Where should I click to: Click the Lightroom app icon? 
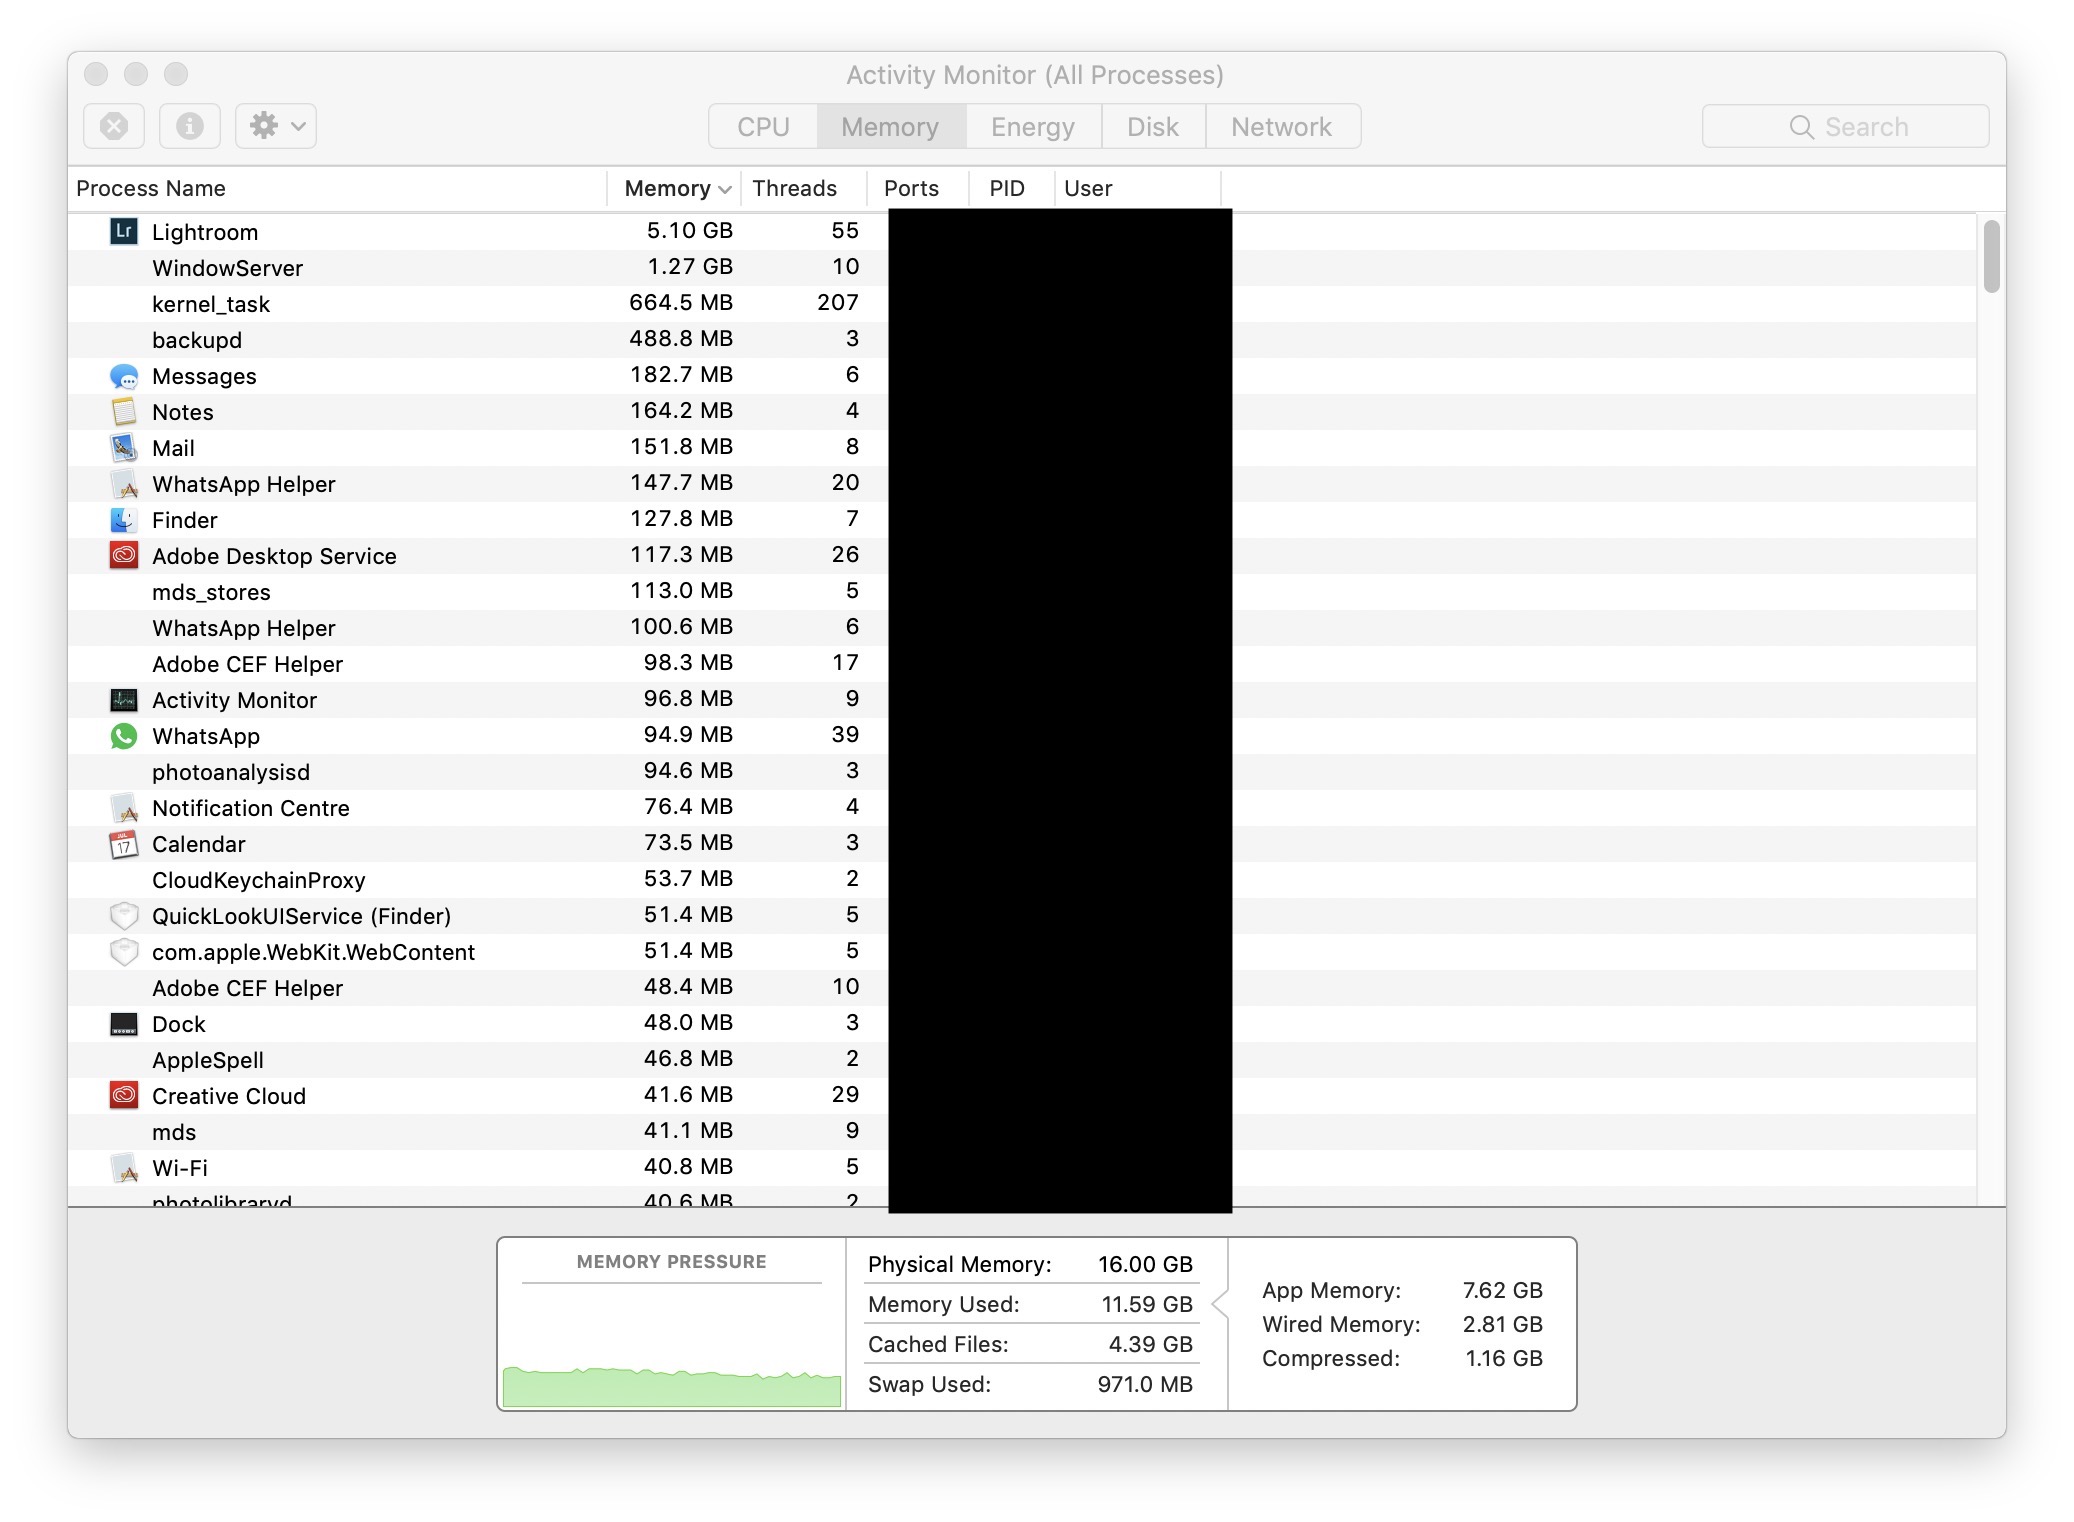(123, 231)
